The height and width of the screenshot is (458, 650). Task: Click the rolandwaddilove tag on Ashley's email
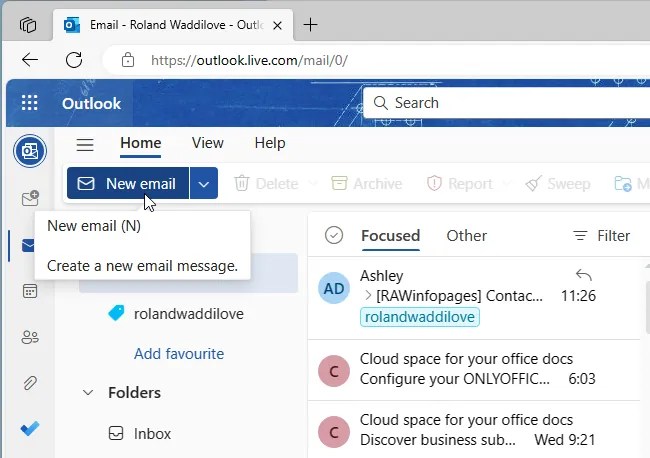click(x=420, y=317)
